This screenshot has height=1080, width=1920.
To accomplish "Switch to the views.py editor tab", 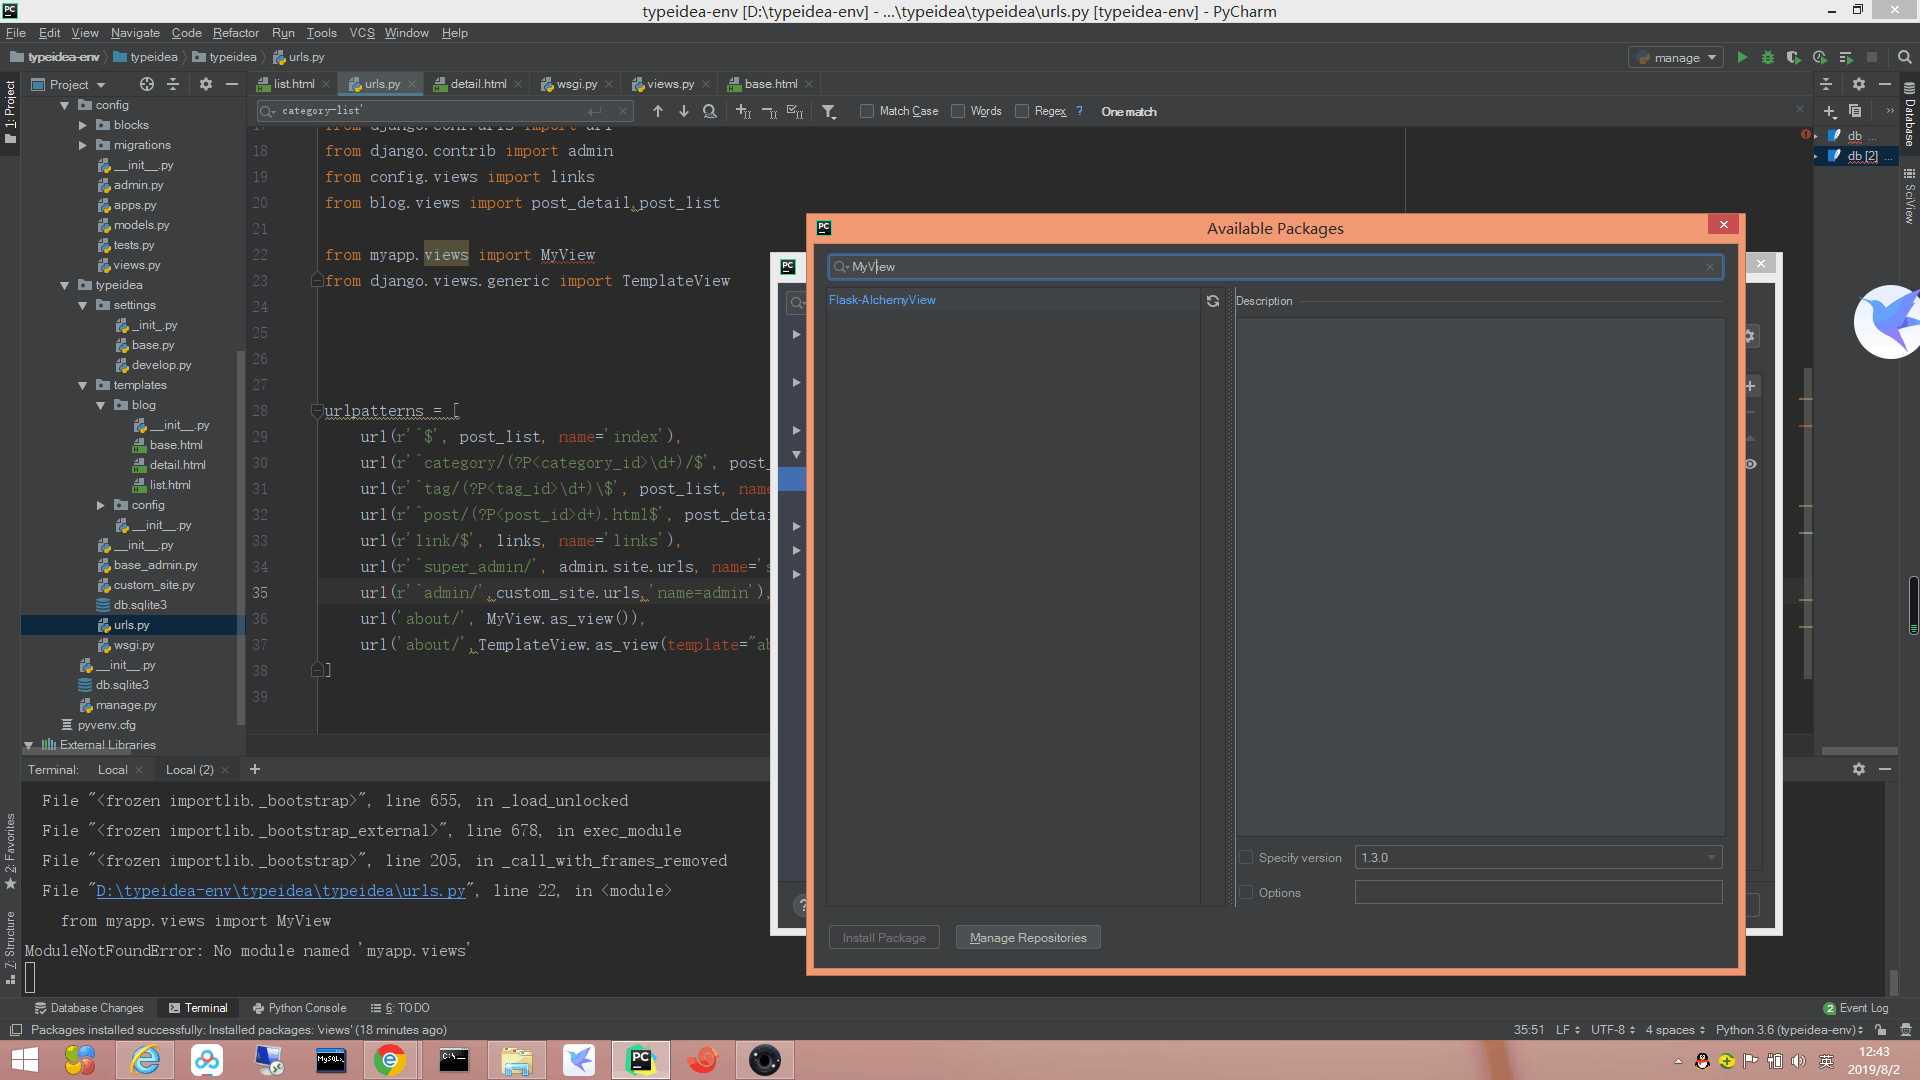I will click(x=670, y=83).
